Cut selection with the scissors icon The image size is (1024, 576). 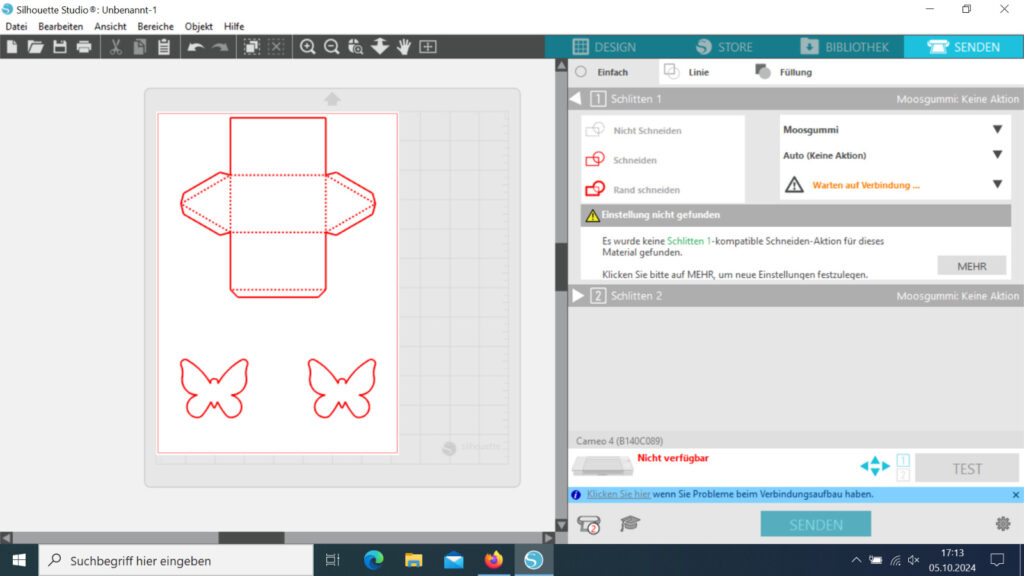click(116, 46)
